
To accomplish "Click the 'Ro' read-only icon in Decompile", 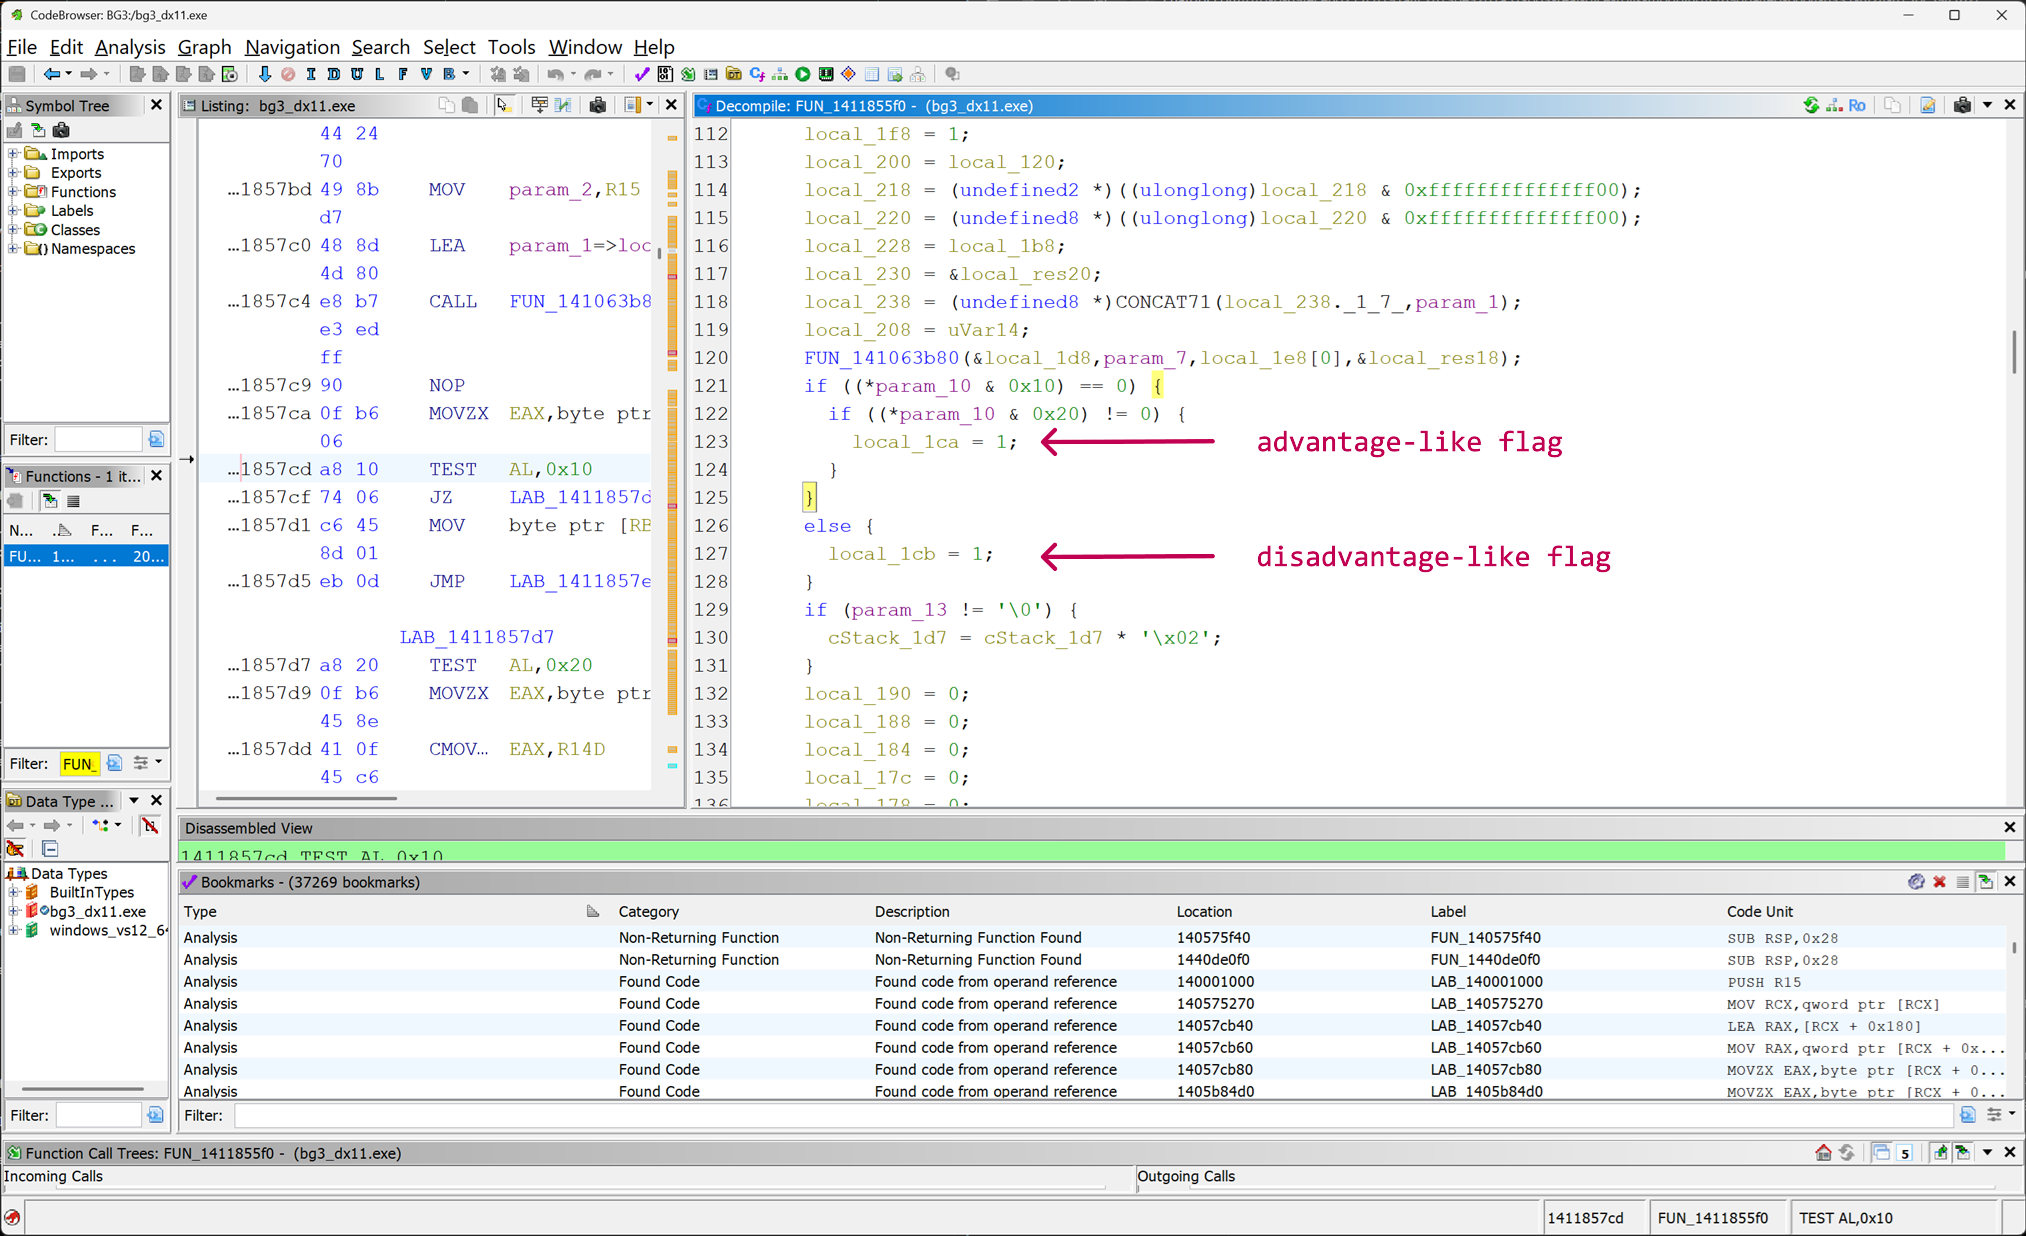I will coord(1857,105).
